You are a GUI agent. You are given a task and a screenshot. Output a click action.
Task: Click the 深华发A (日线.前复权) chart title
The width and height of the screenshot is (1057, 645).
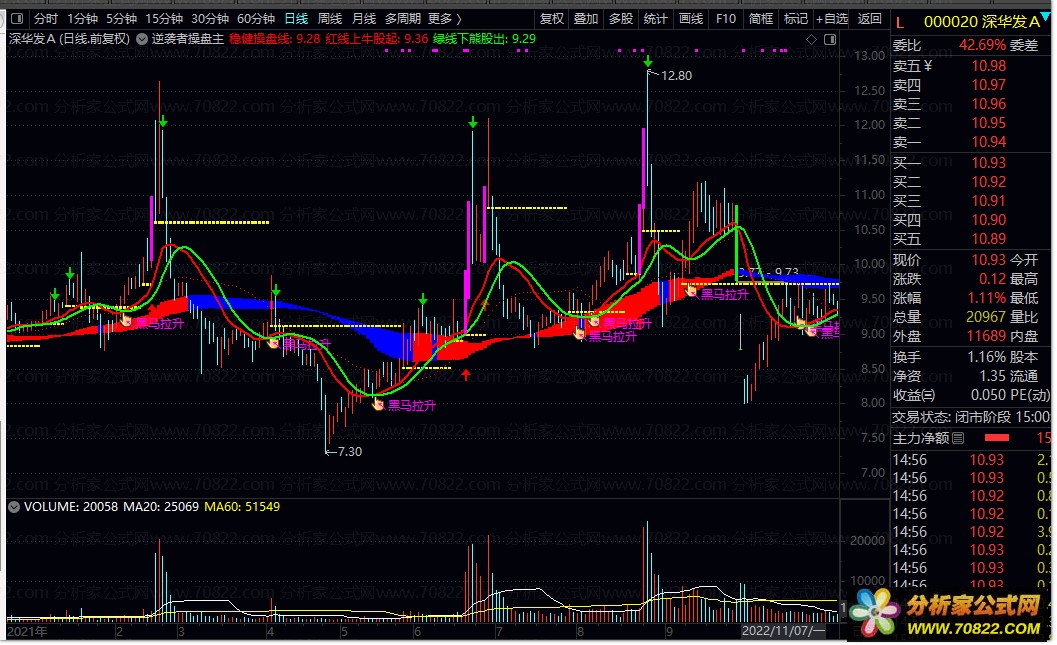pyautogui.click(x=69, y=39)
